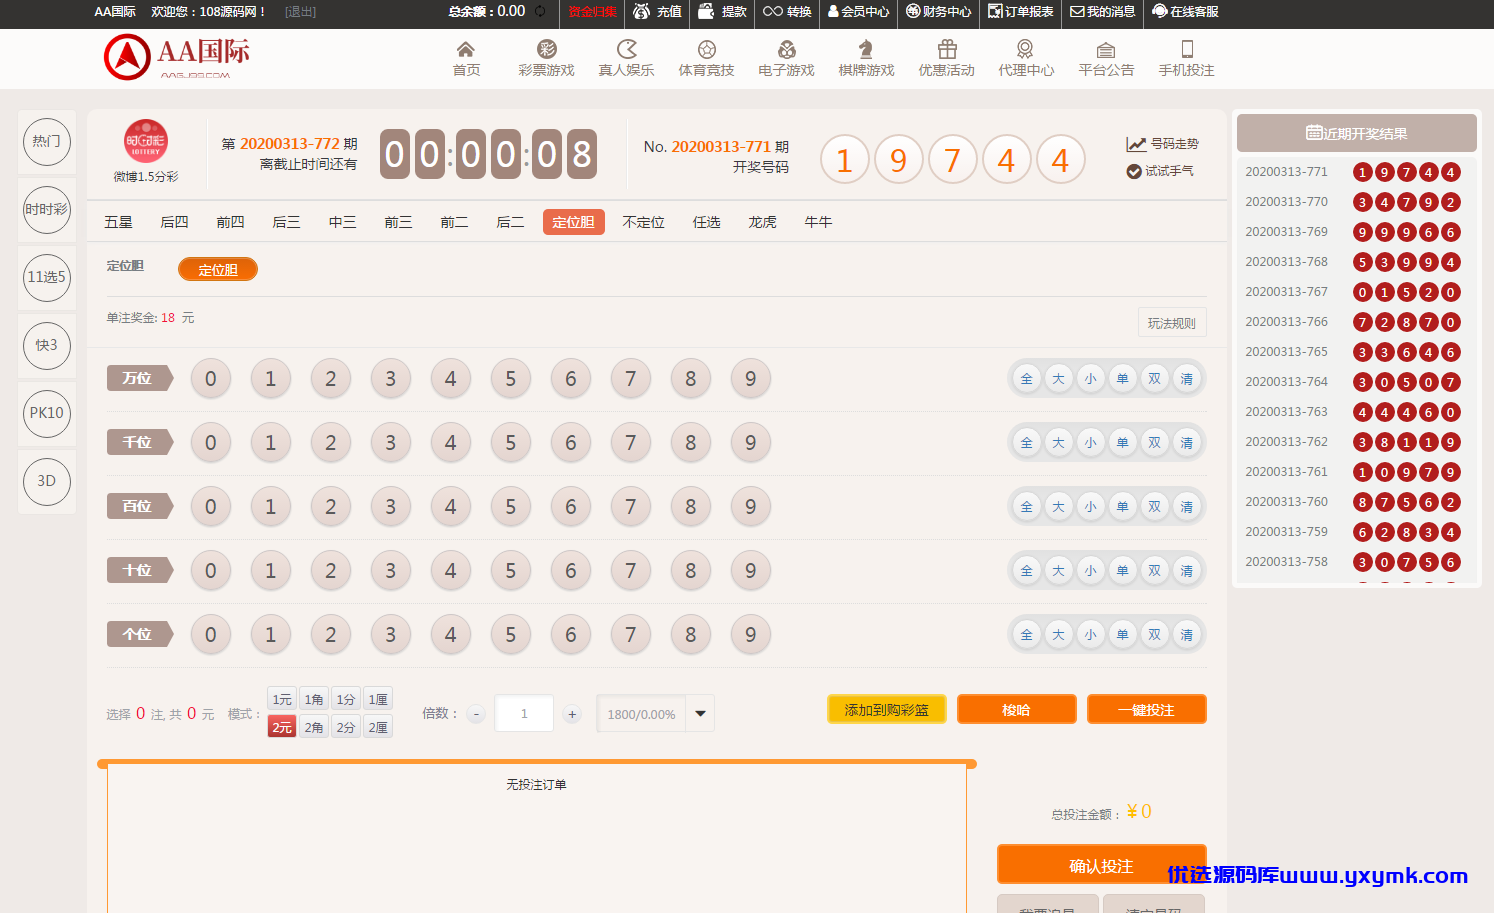Screen dimensions: 1494x913
Task: Open 彩票游戏 lottery games nav icon
Action: pyautogui.click(x=546, y=49)
